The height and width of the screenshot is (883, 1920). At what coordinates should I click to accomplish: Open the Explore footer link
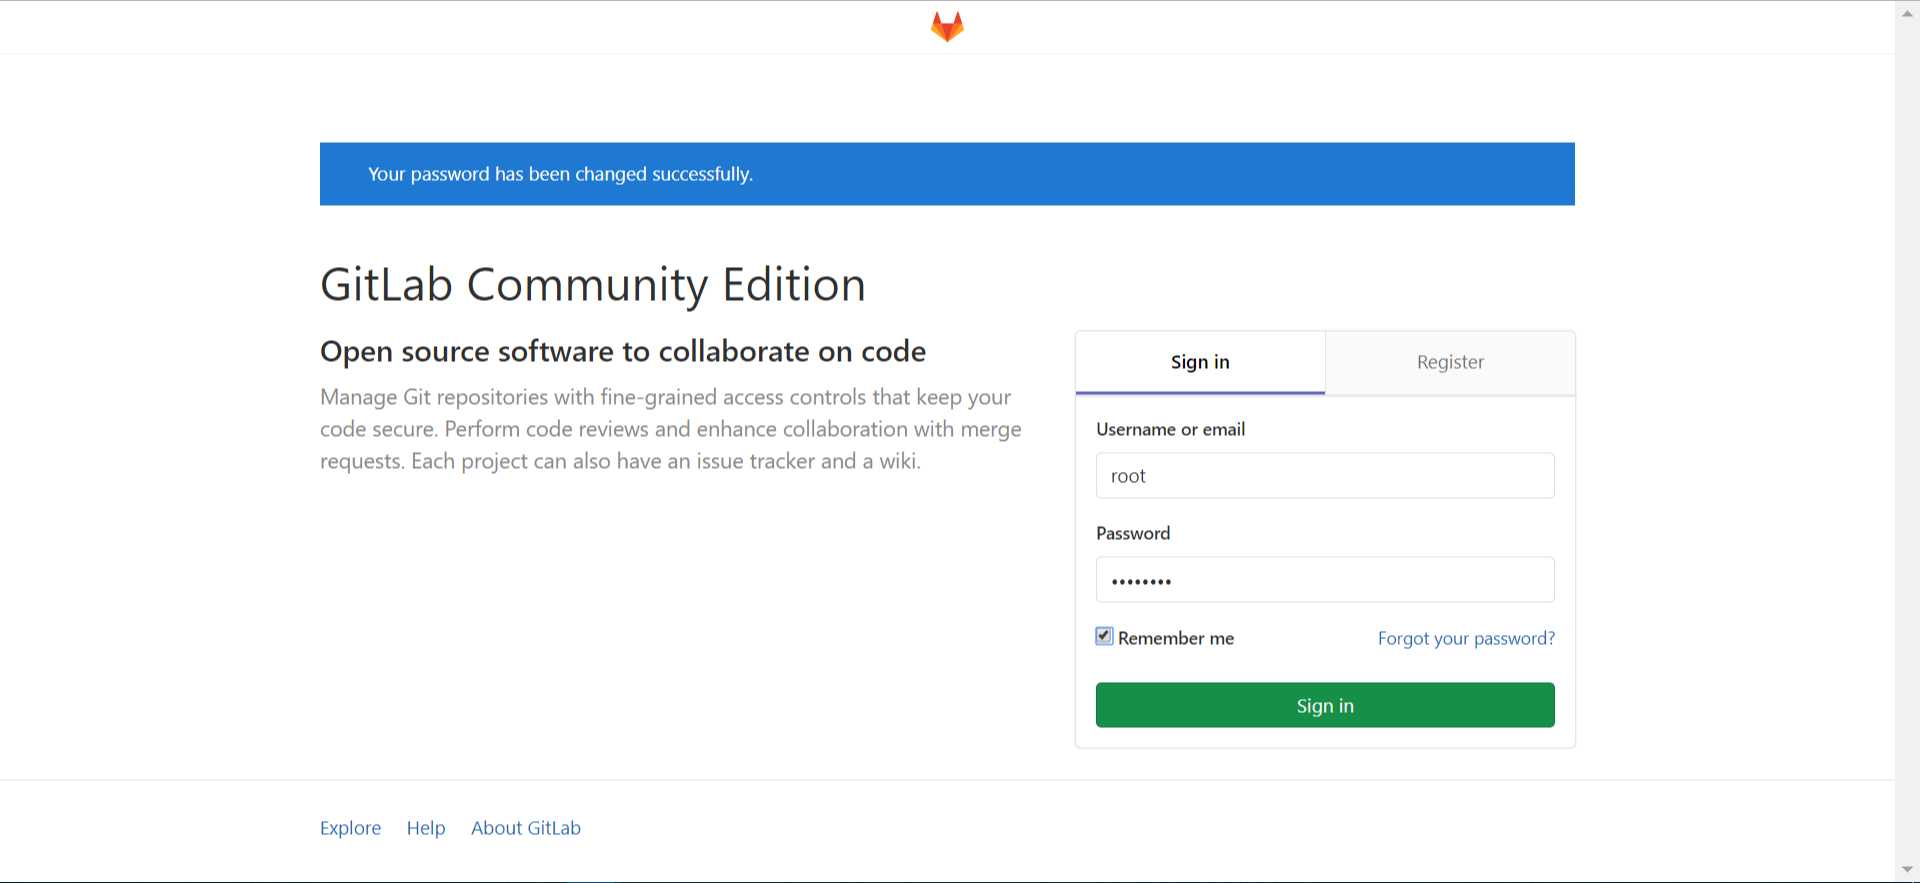(350, 828)
